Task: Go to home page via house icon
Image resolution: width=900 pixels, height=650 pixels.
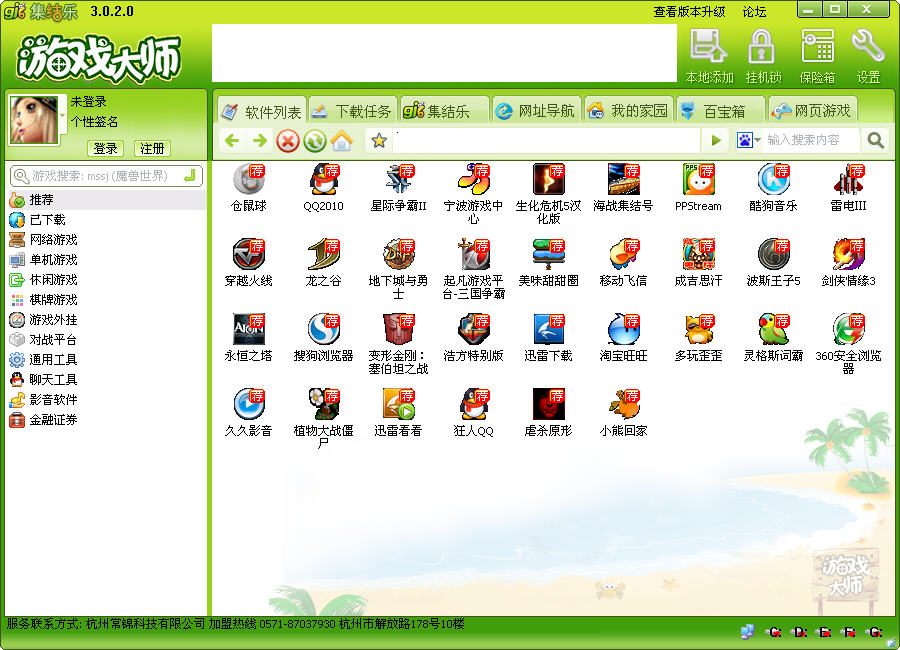Action: tap(342, 141)
